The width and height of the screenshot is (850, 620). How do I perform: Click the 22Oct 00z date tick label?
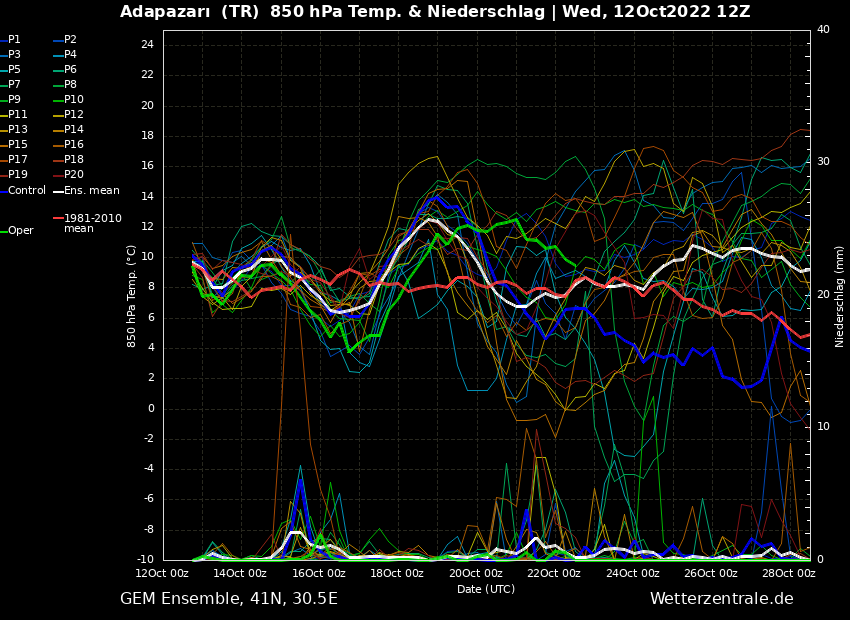(x=553, y=573)
